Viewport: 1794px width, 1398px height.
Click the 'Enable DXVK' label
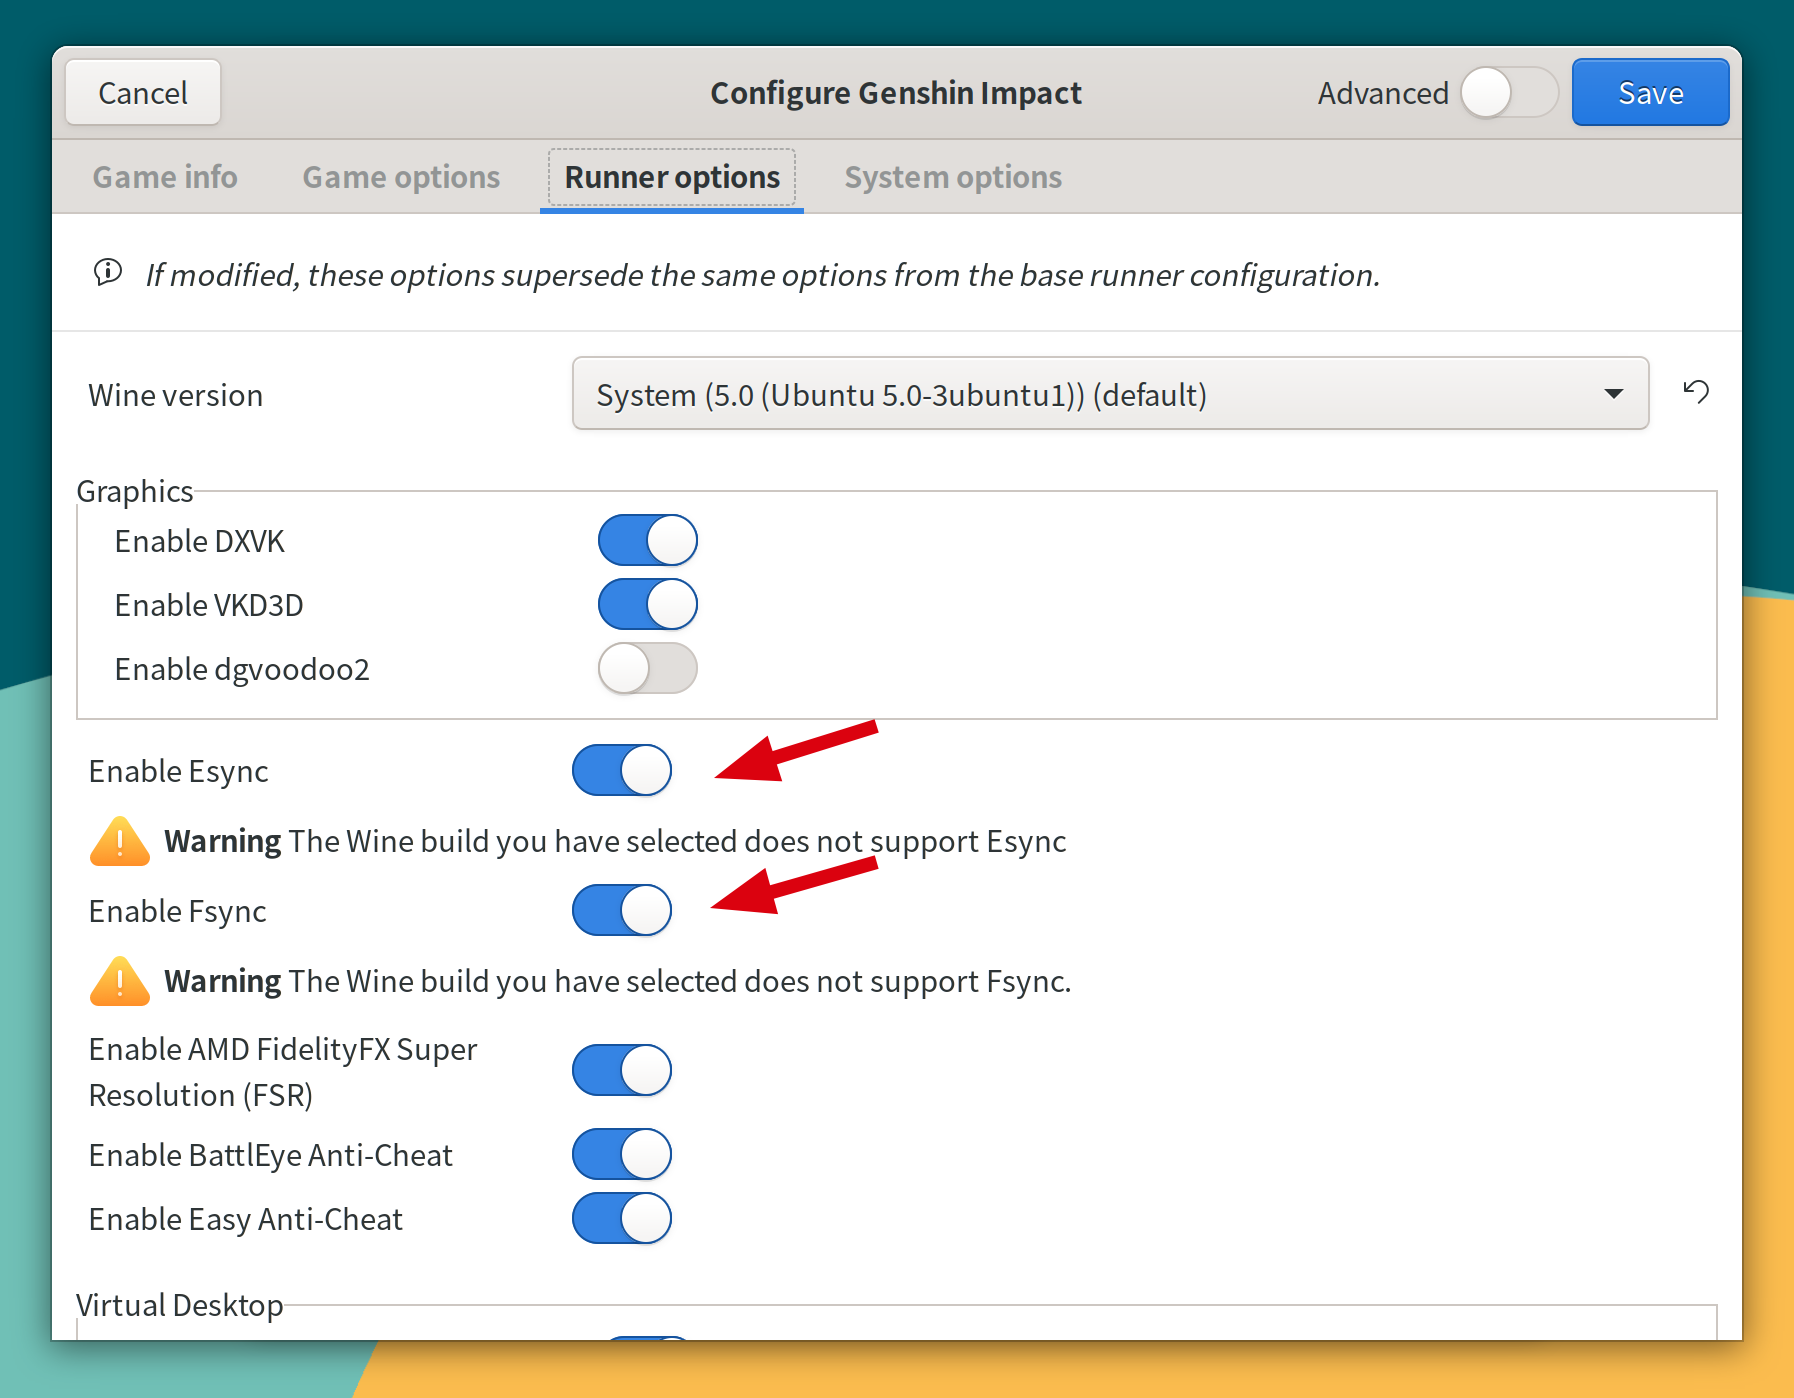(x=200, y=541)
